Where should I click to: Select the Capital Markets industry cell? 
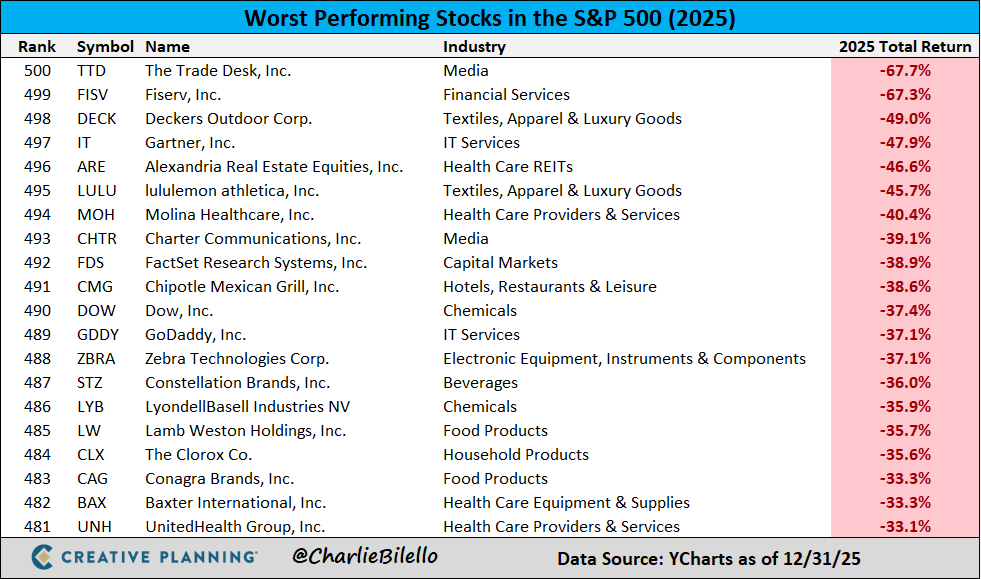coord(500,263)
